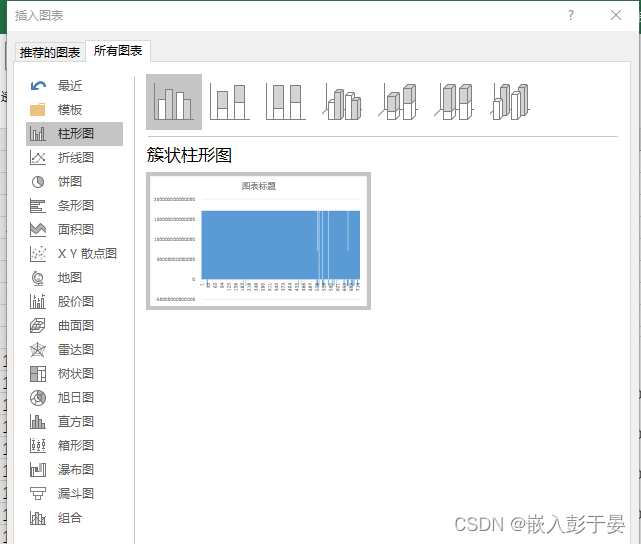Click the clustered column chart preview thumbnail
Image resolution: width=641 pixels, height=544 pixels.
[x=258, y=241]
